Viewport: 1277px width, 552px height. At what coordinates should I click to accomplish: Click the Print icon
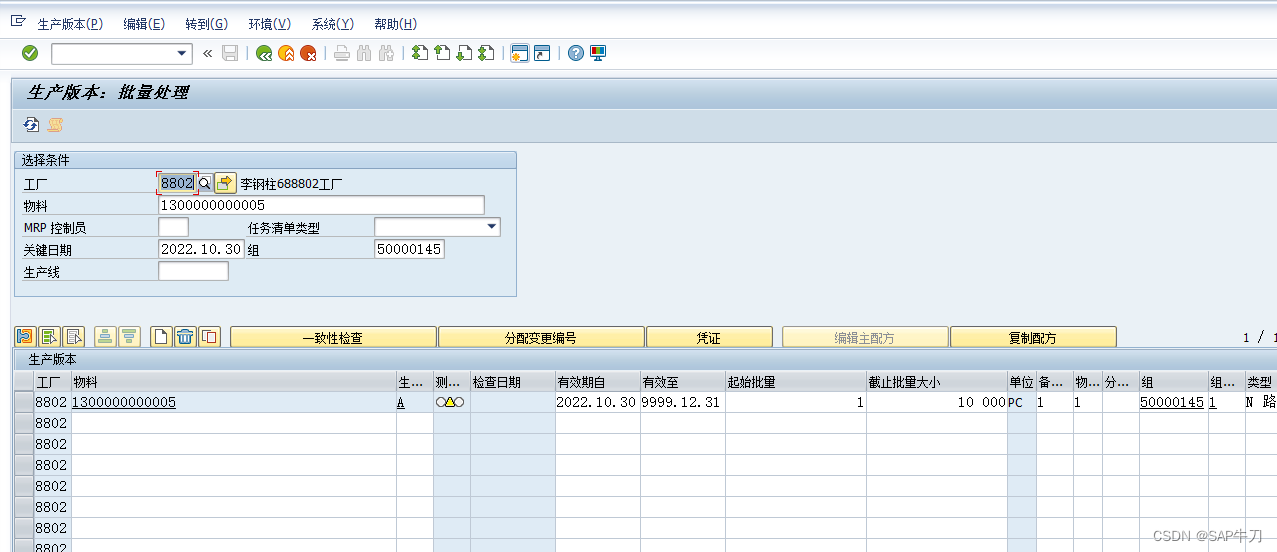tap(341, 53)
